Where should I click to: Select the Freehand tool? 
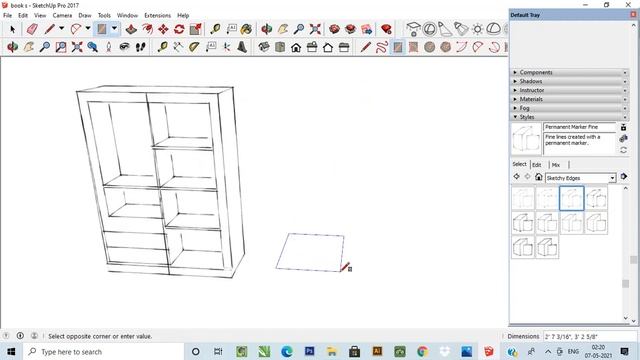tap(381, 47)
